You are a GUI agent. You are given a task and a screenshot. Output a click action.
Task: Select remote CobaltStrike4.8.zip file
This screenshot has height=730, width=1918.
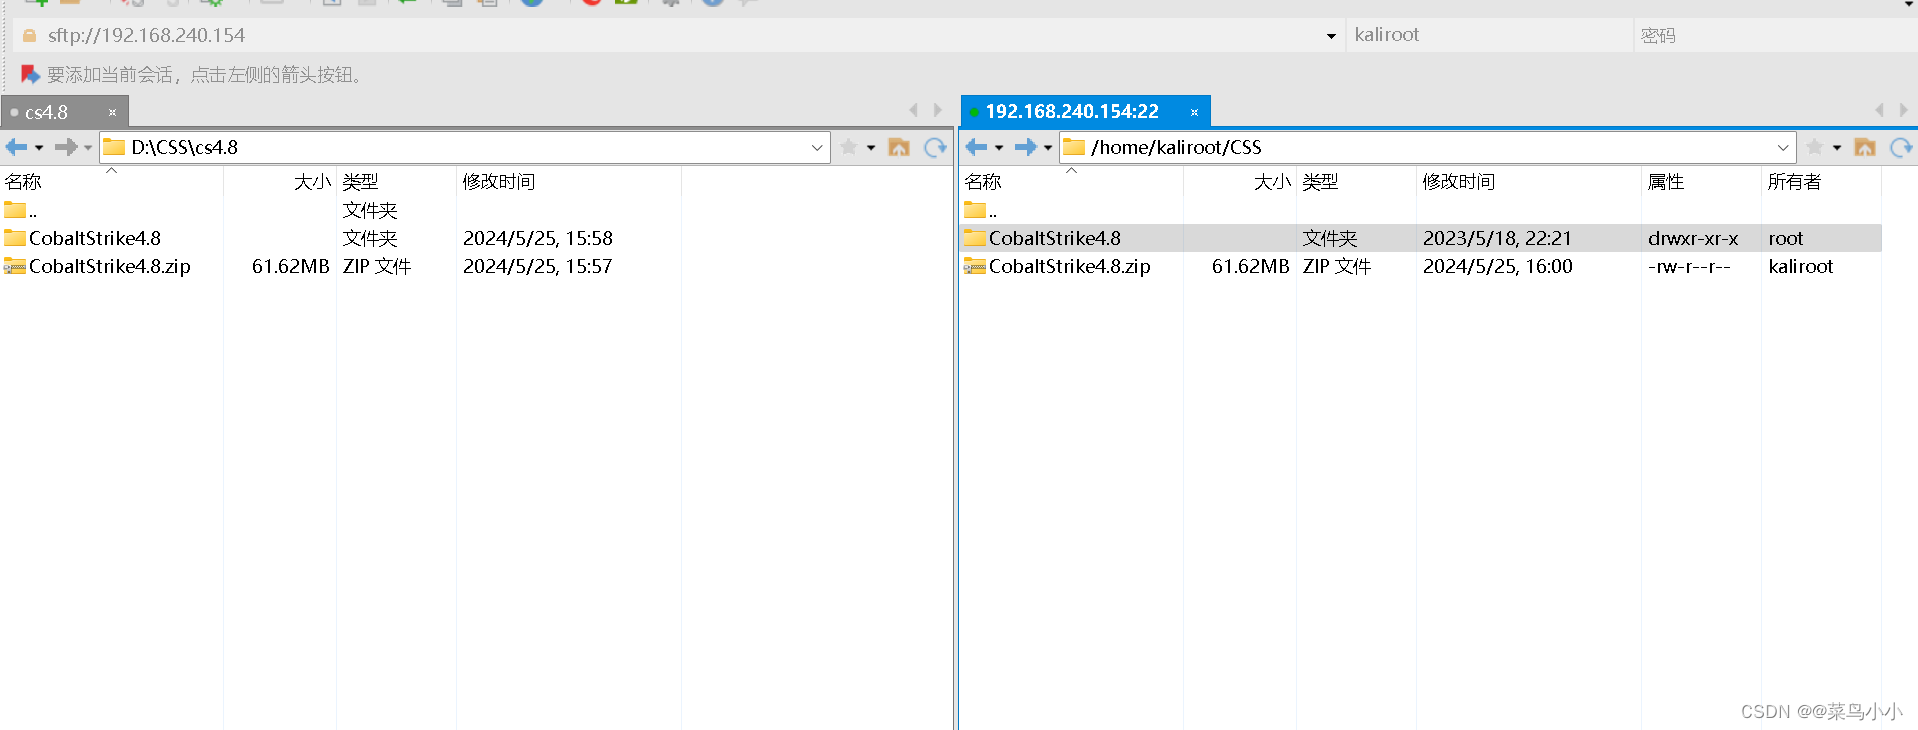[x=1057, y=266]
